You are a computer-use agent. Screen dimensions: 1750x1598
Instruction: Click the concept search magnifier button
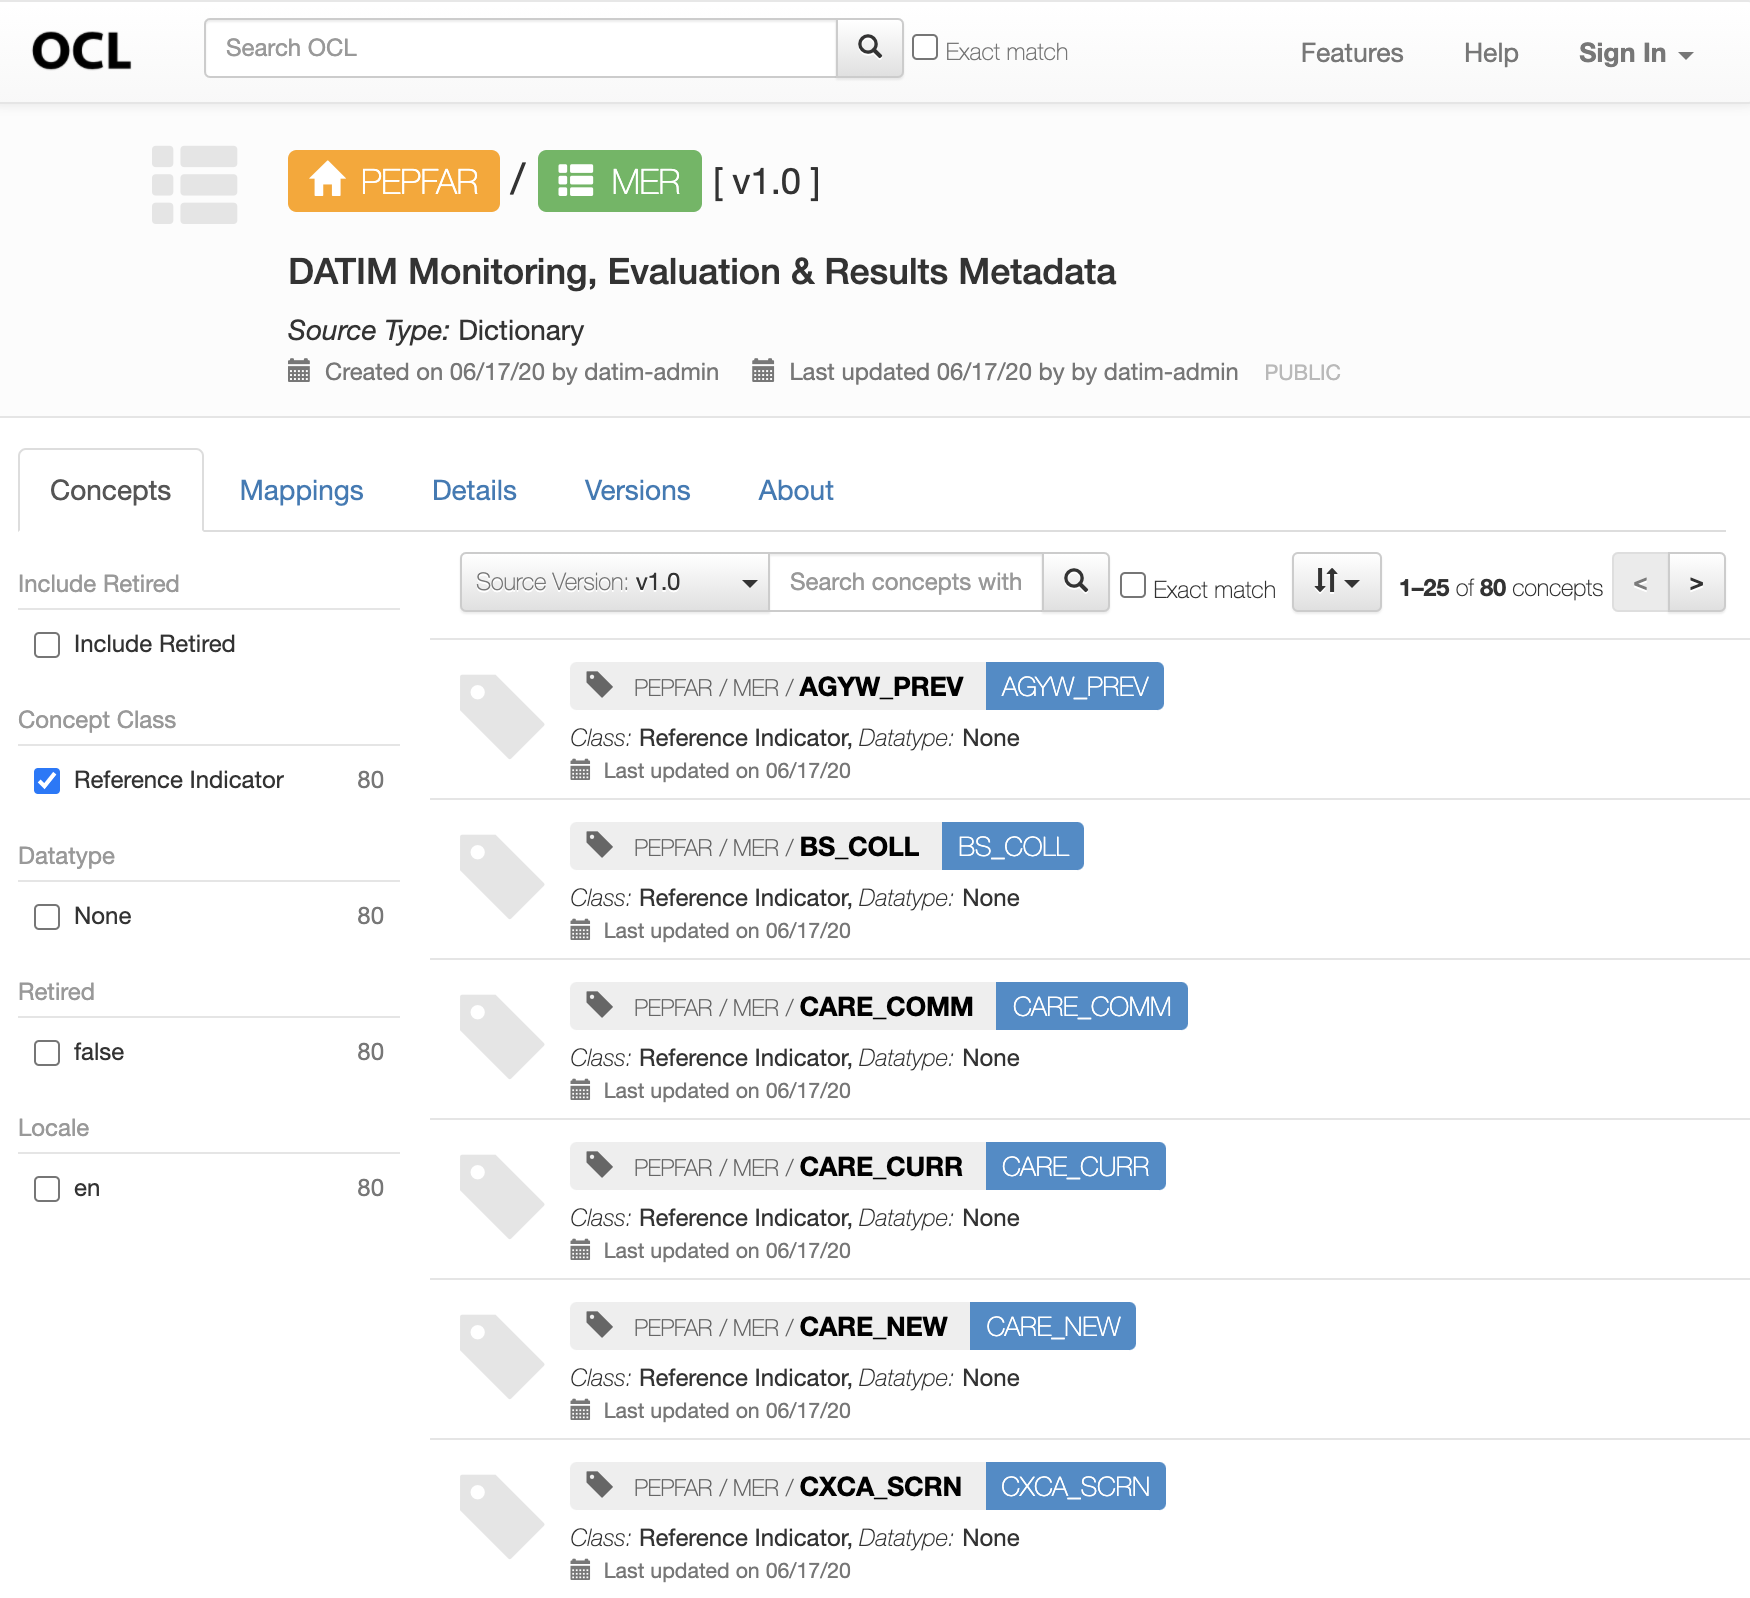click(x=1075, y=582)
